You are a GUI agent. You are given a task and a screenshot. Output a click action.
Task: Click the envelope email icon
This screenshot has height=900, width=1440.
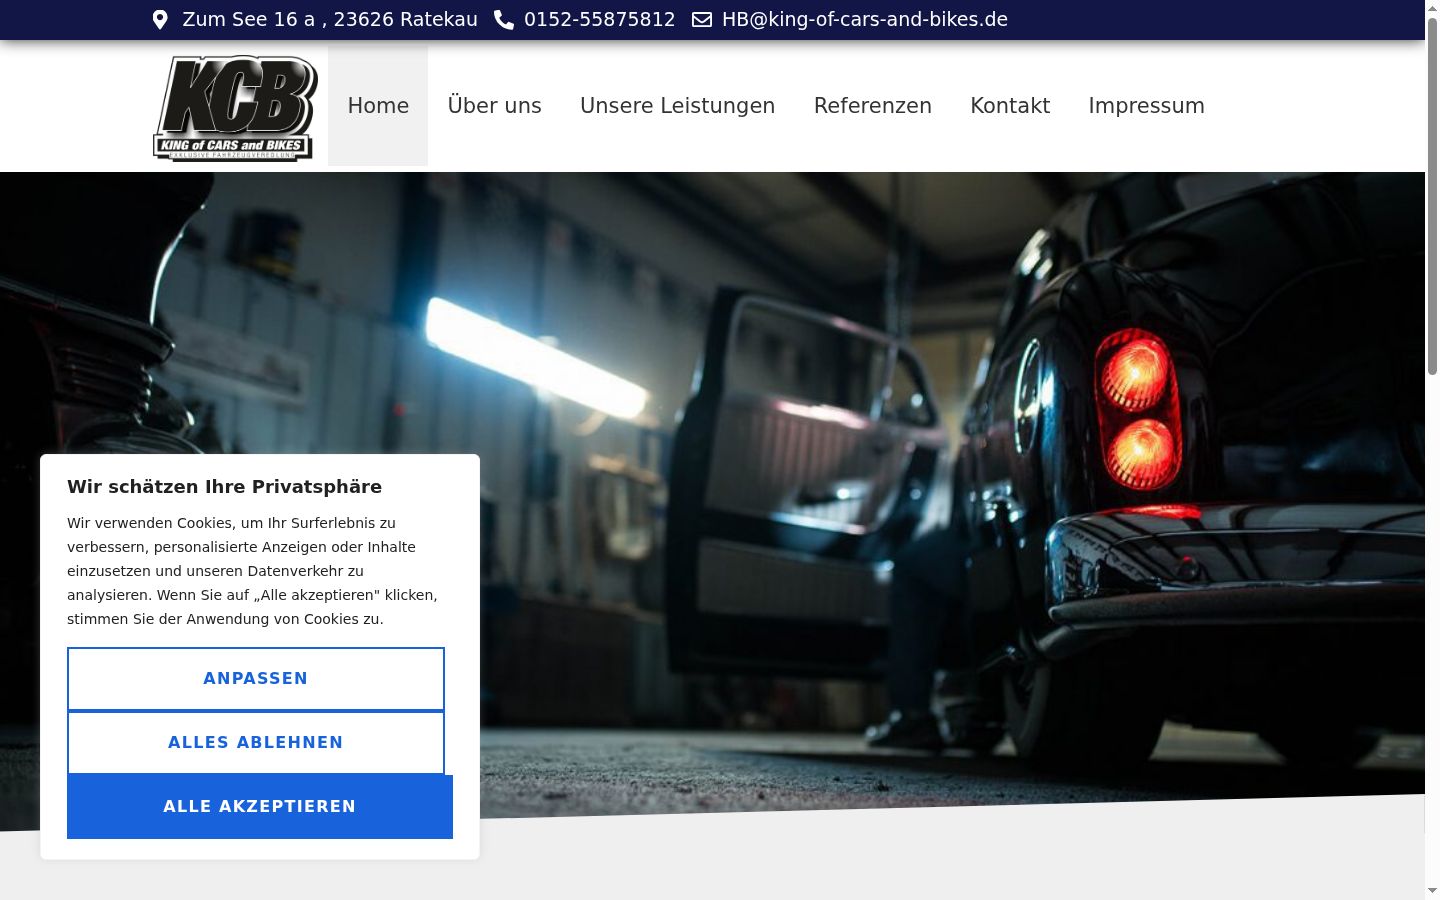tap(702, 20)
